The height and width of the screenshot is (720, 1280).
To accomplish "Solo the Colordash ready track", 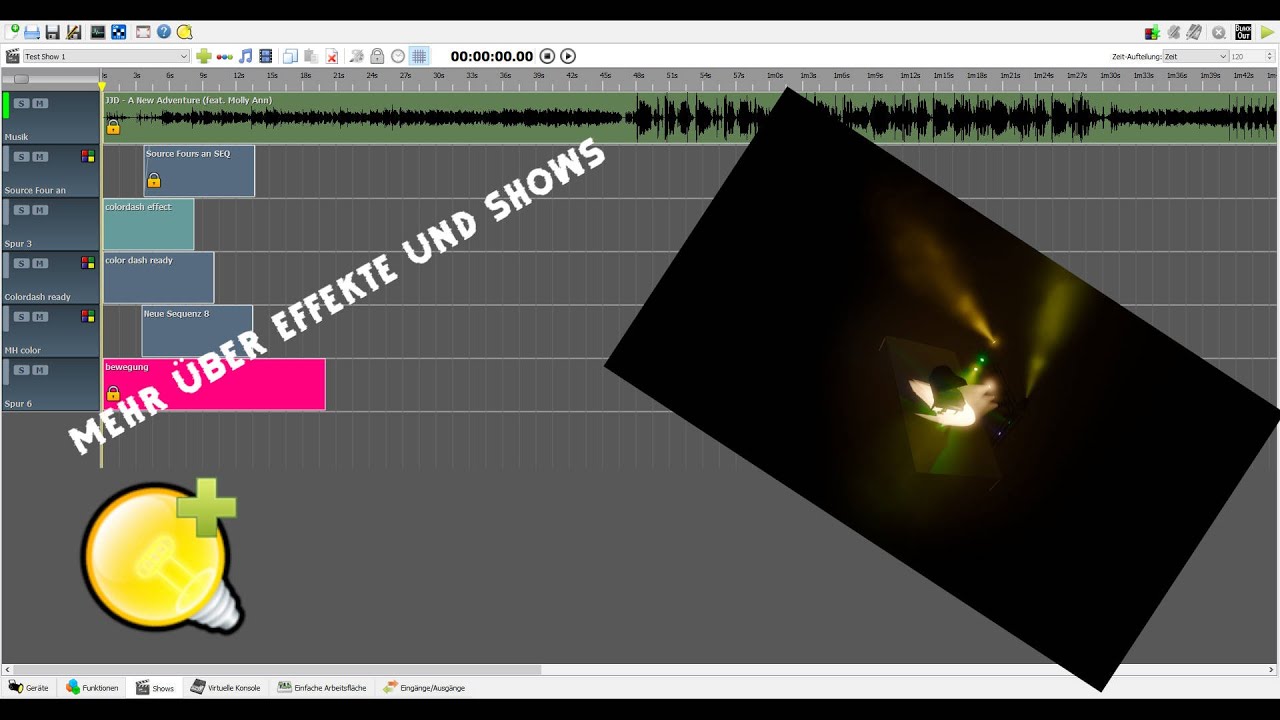I will tap(21, 263).
